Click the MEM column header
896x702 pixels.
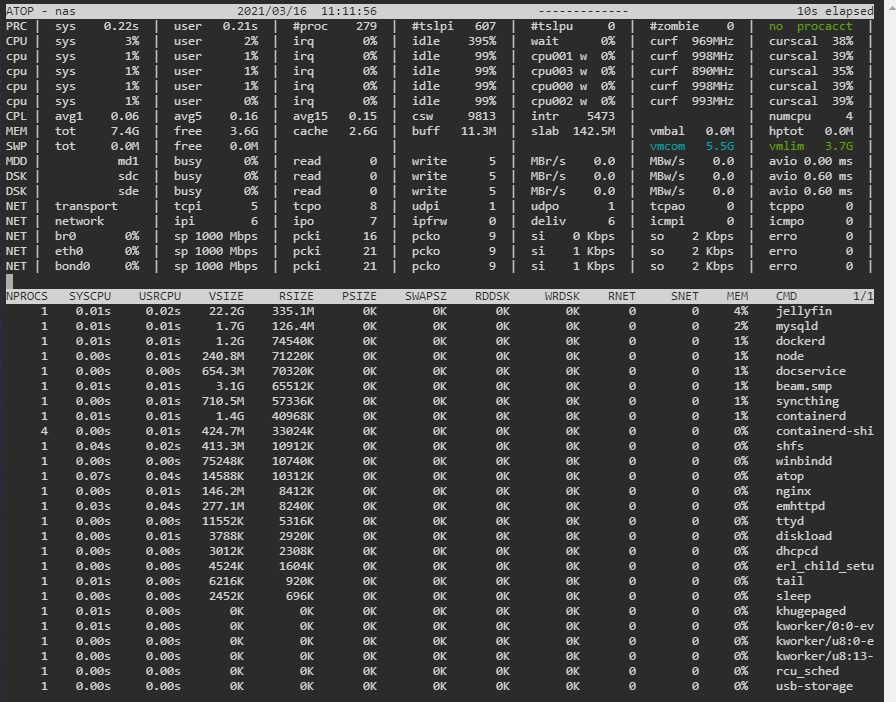pyautogui.click(x=737, y=296)
